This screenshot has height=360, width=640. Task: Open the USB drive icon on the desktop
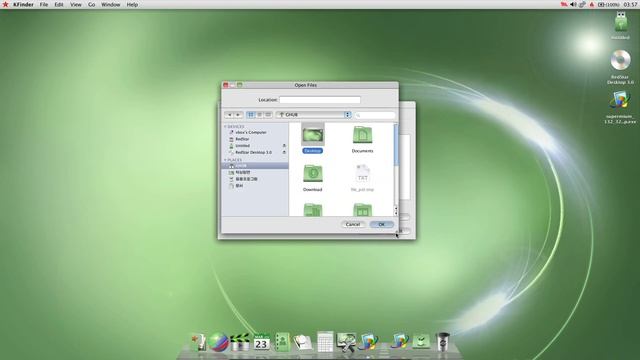620,22
